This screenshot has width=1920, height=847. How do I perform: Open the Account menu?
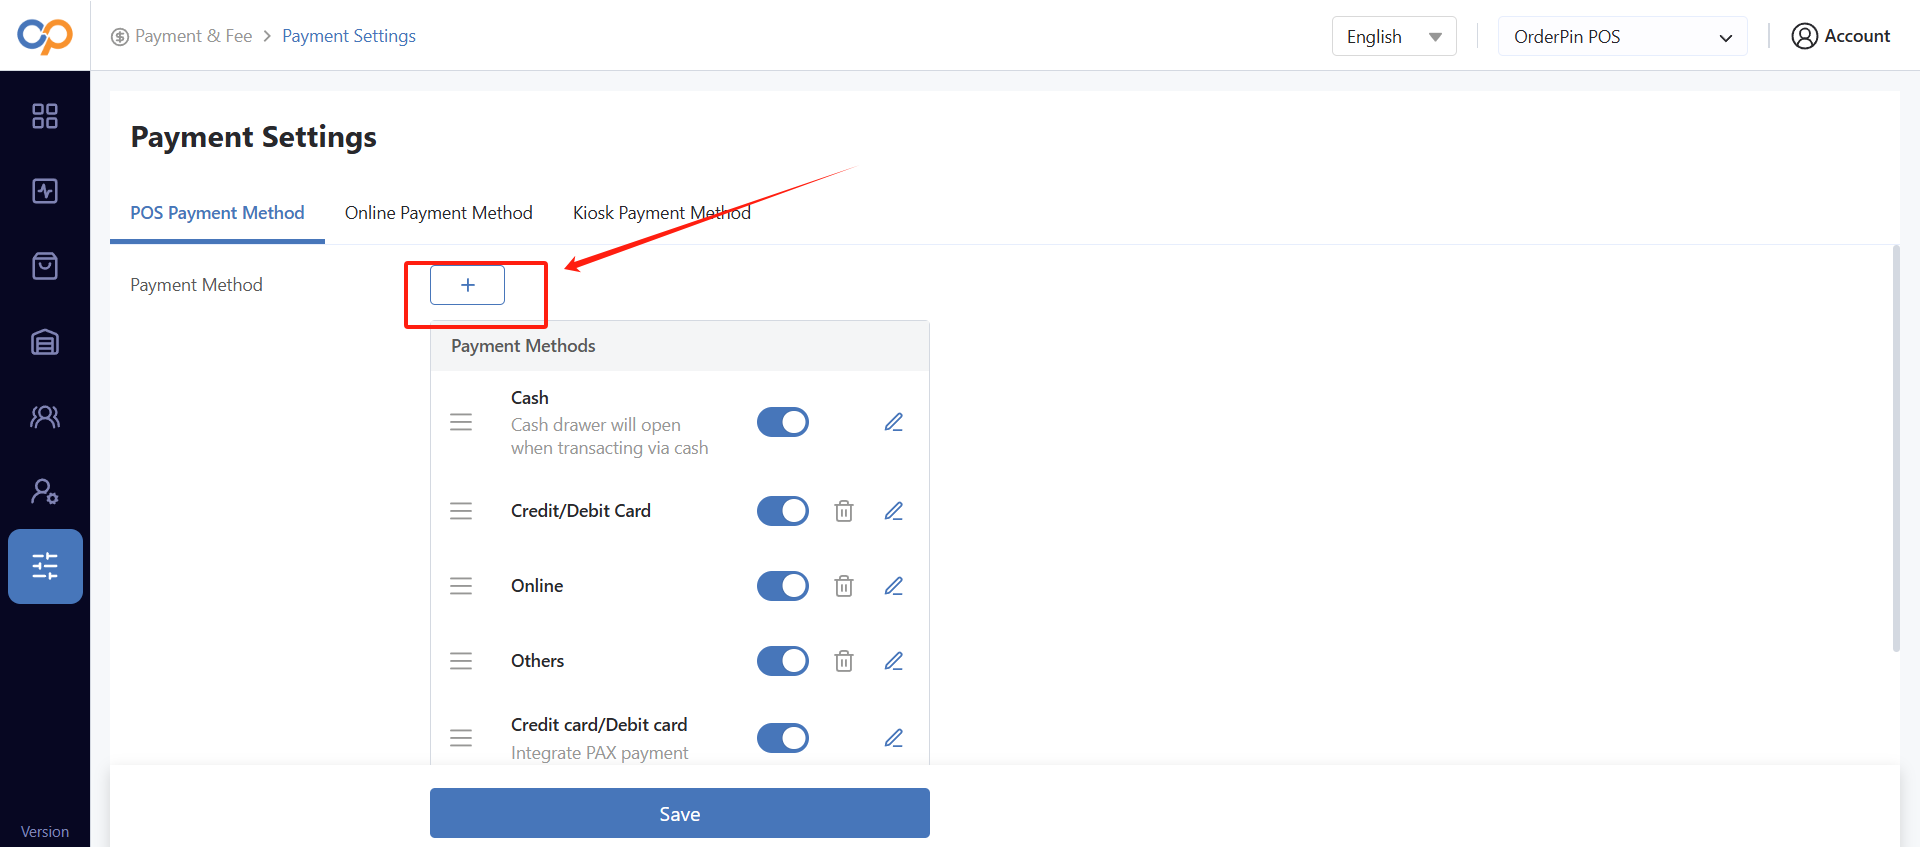(1840, 36)
